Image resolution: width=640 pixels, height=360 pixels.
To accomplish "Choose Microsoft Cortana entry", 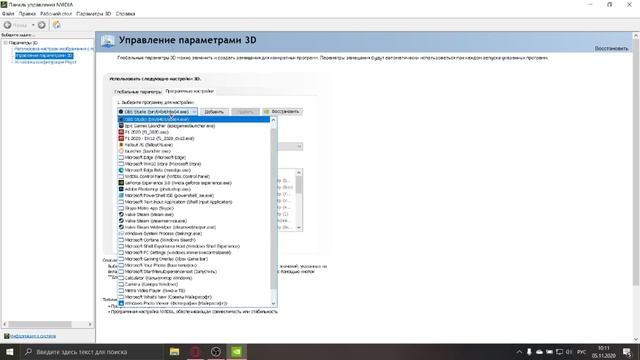I will (194, 240).
